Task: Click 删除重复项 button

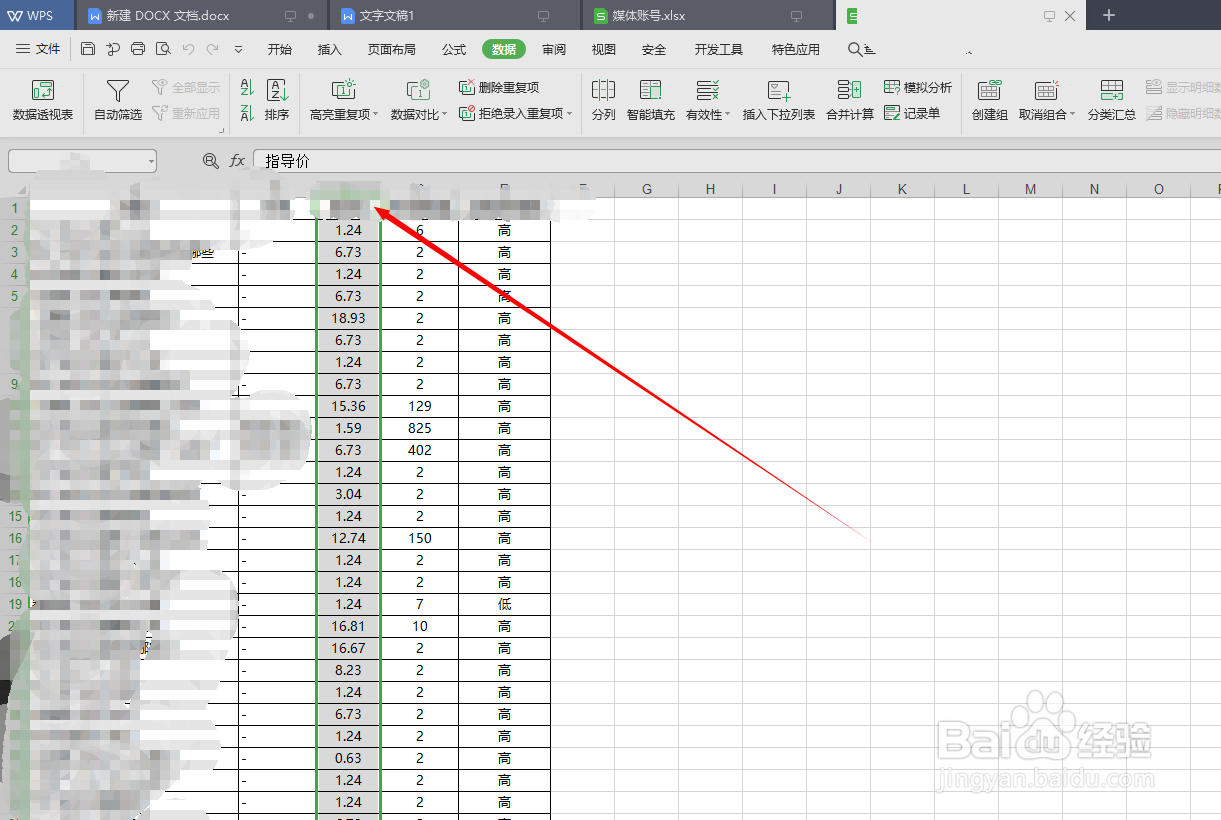Action: pyautogui.click(x=499, y=88)
